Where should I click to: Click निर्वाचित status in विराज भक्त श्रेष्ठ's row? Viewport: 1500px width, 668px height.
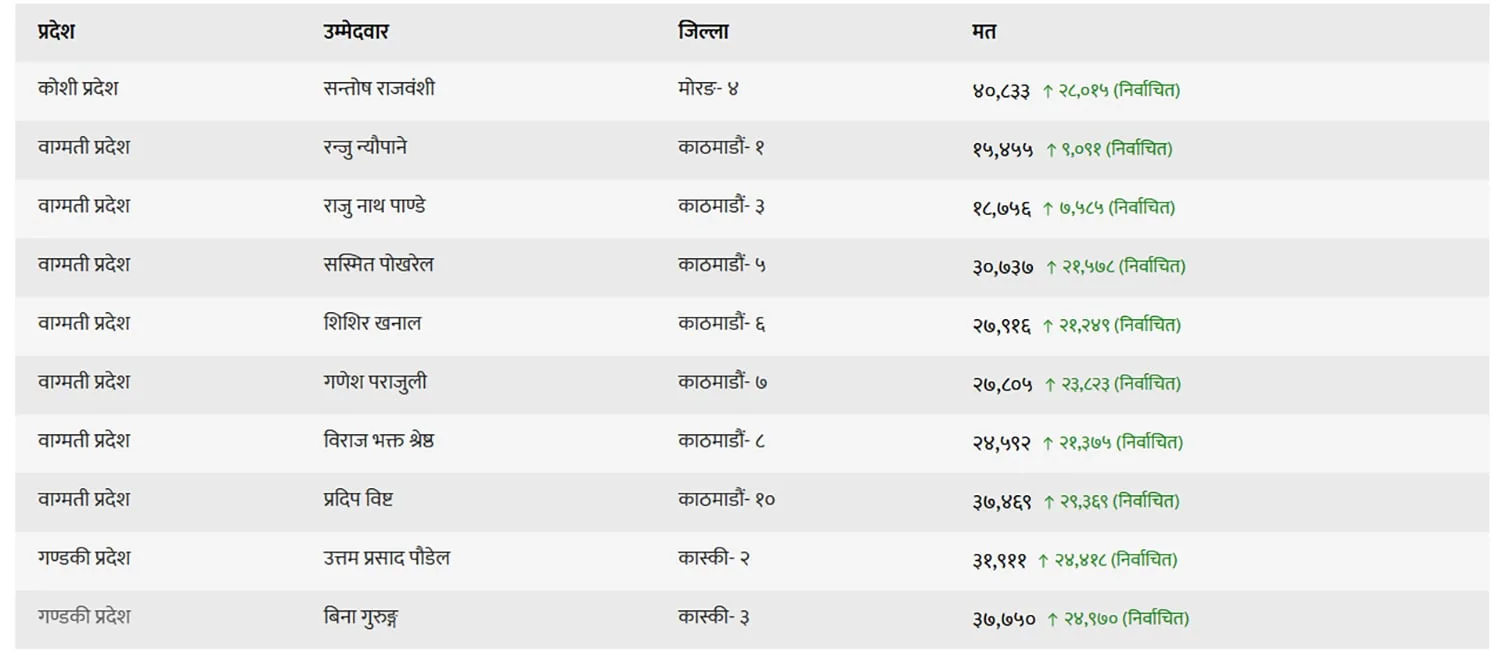(1149, 443)
